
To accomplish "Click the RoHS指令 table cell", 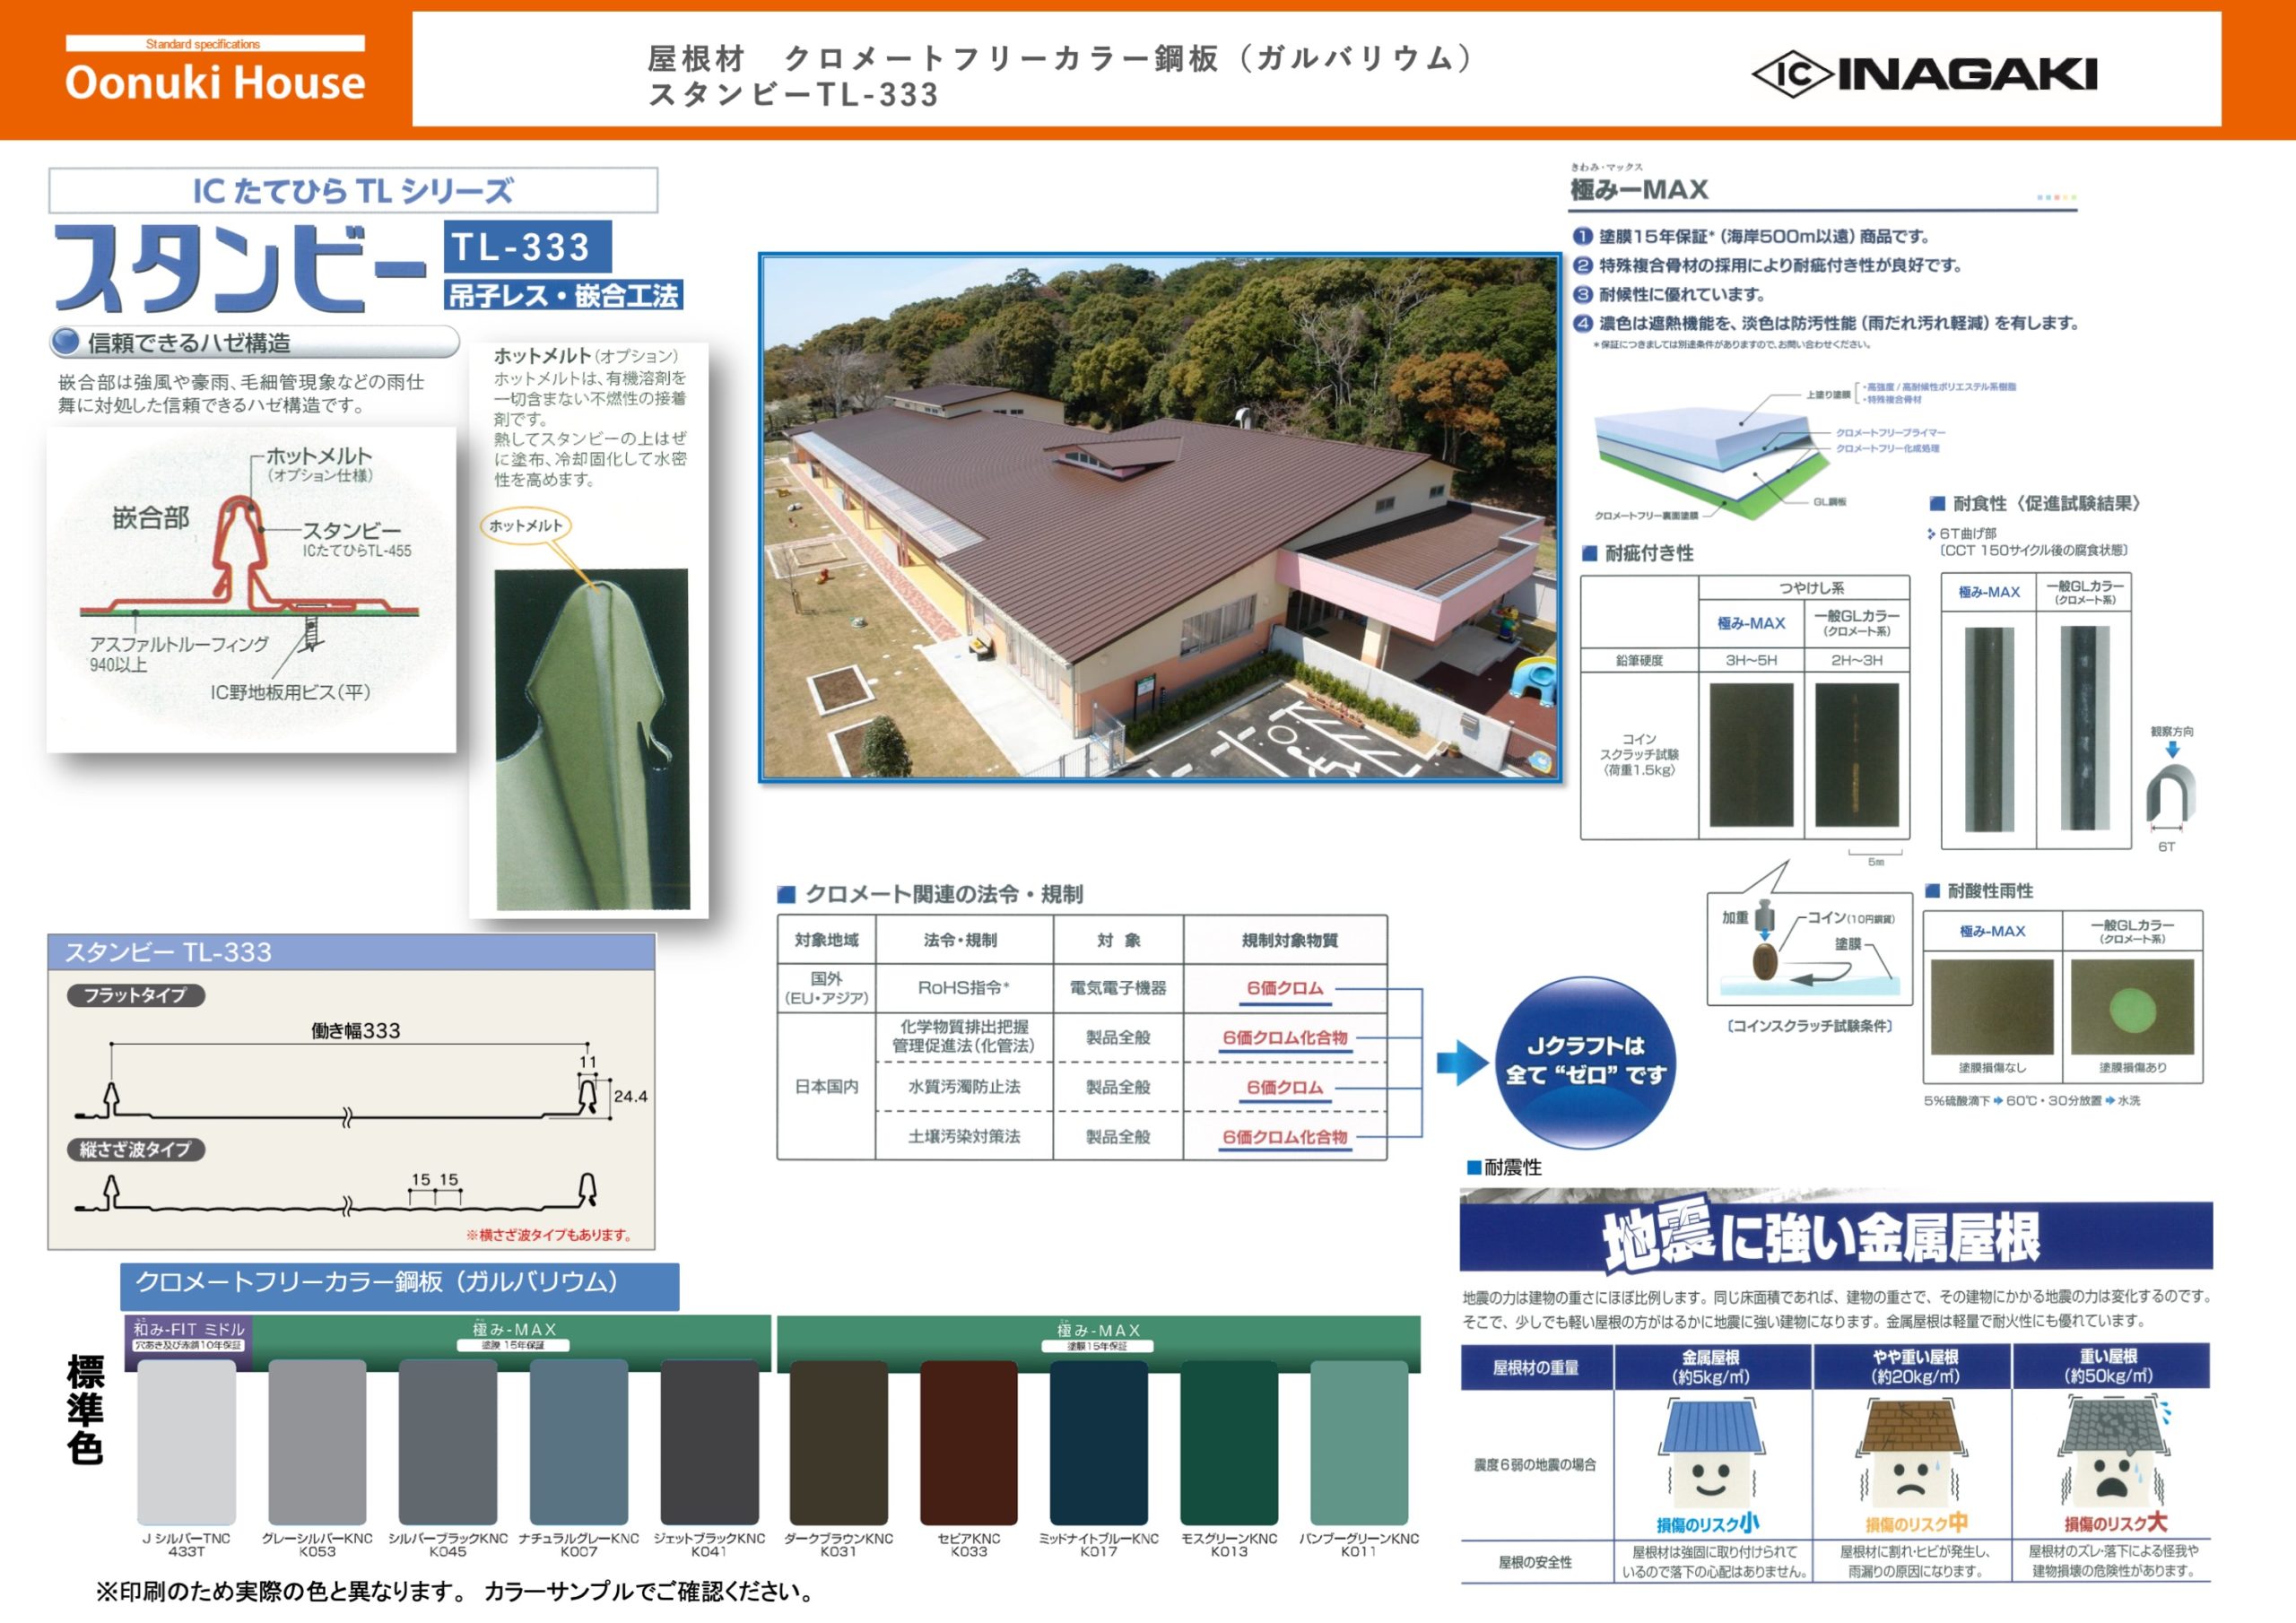I will [964, 988].
